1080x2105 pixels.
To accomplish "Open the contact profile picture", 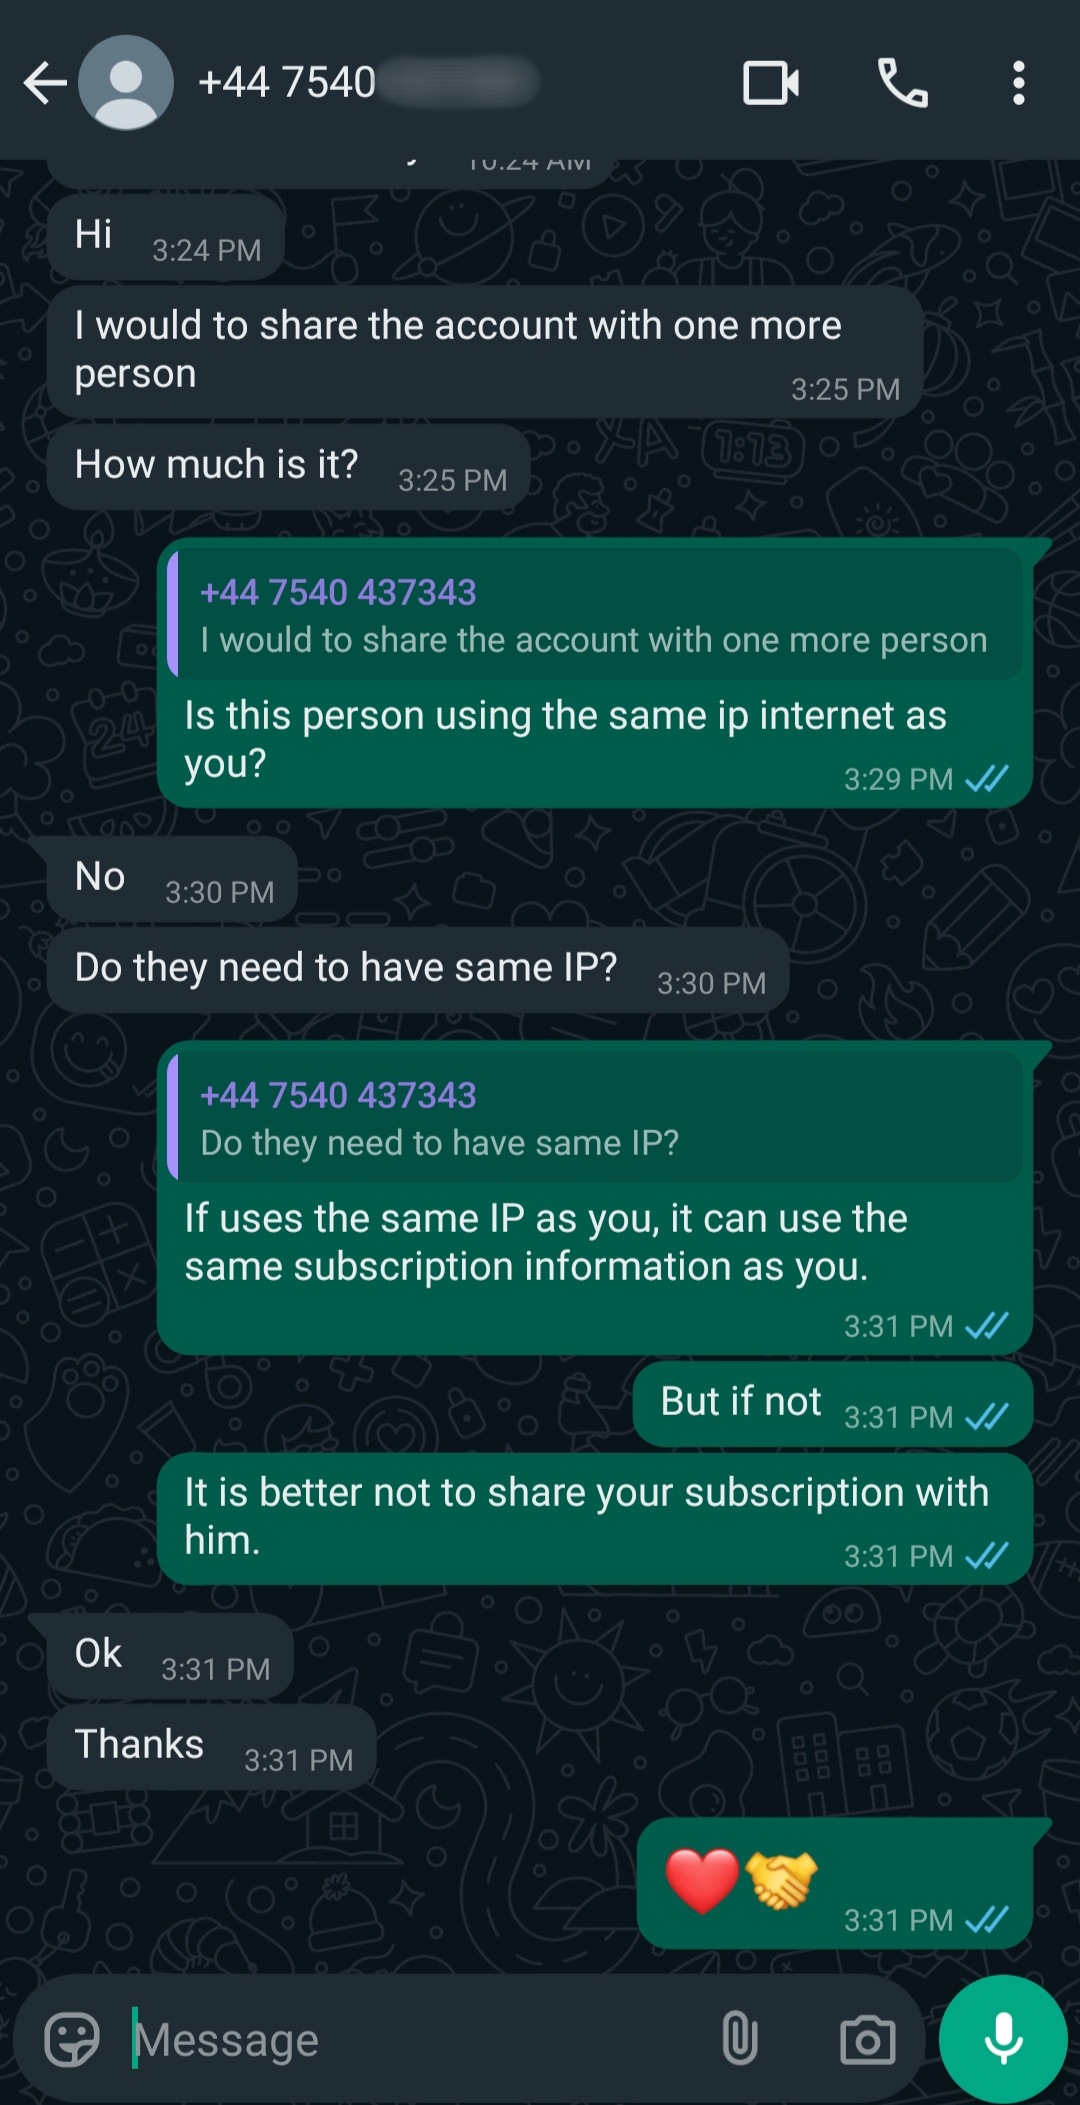I will click(x=126, y=83).
